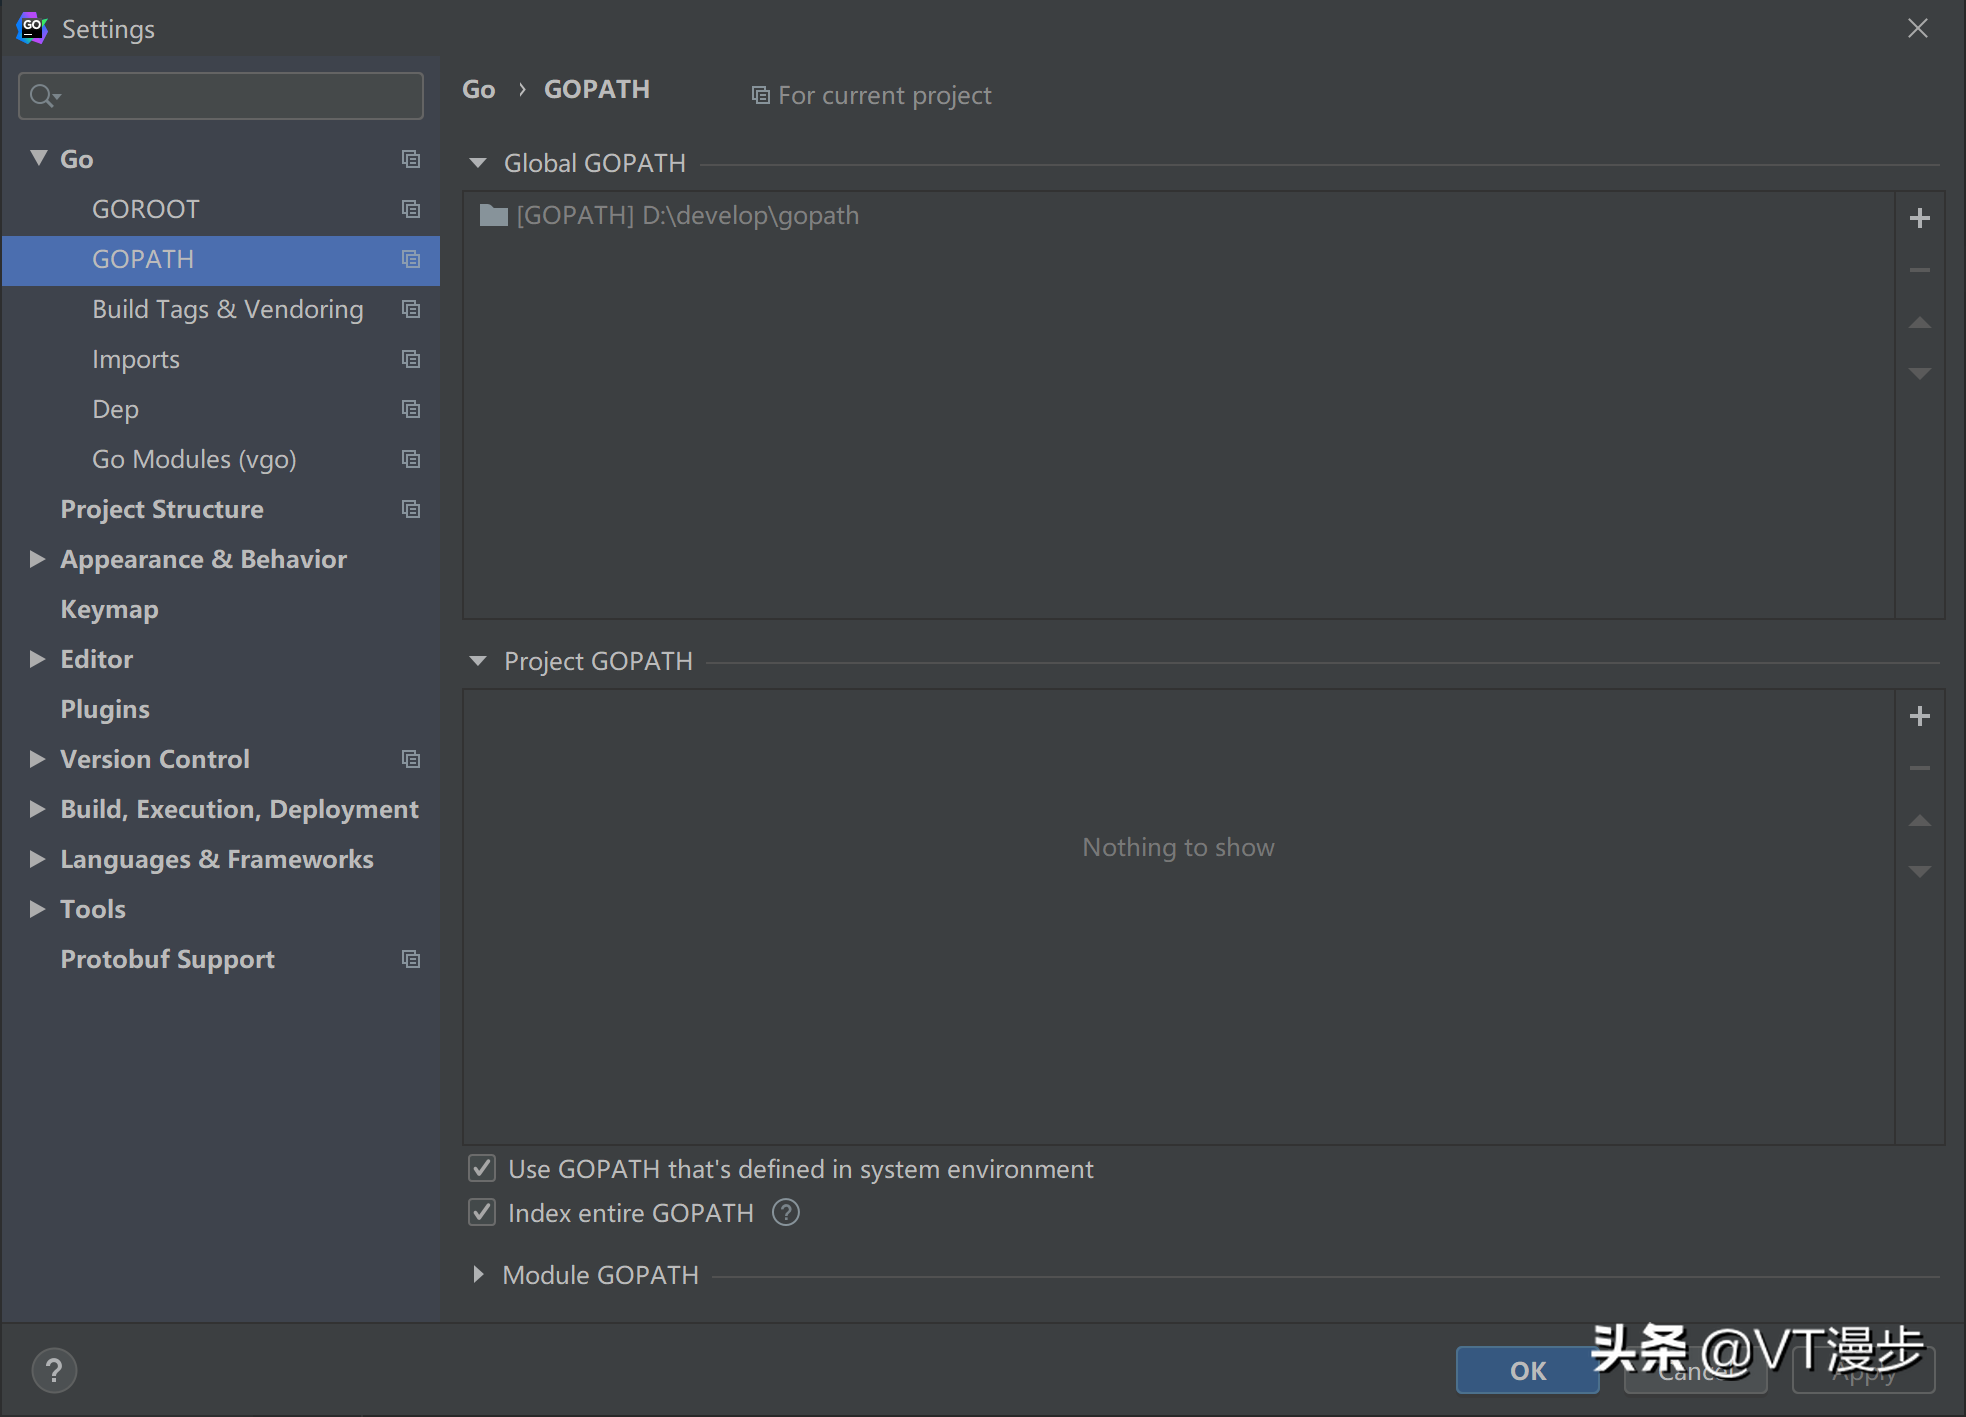1966x1417 pixels.
Task: Navigate to Go Modules (vgo) settings
Action: pyautogui.click(x=195, y=458)
